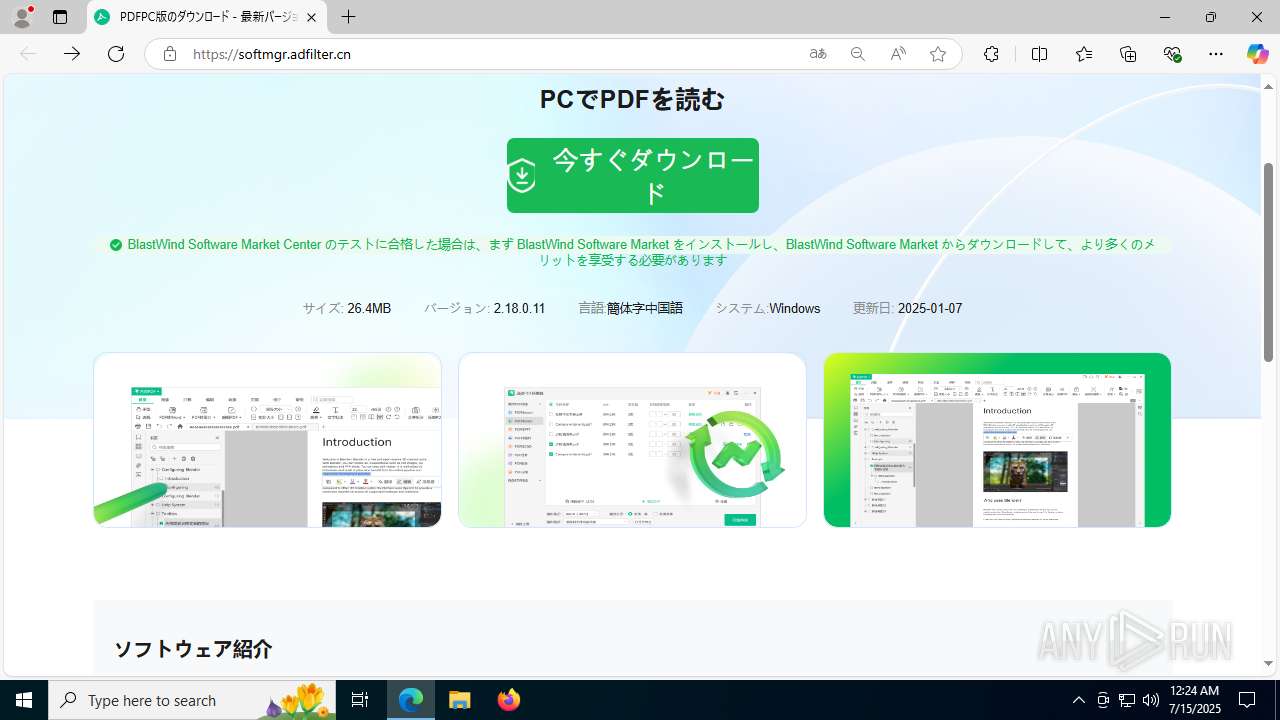Open a new browser tab
The width and height of the screenshot is (1280, 720).
coord(348,17)
